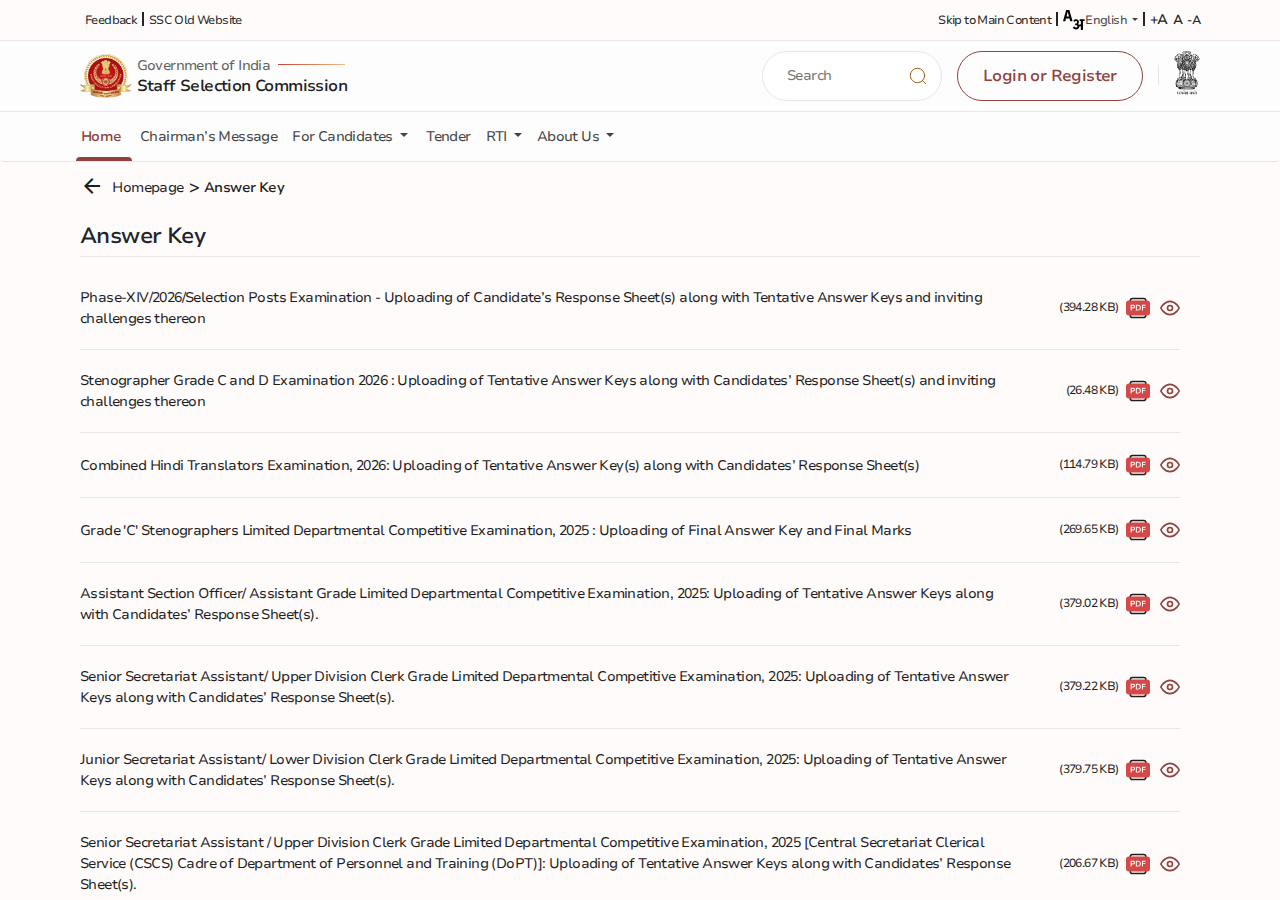
Task: Preview Stenographer Grade C and D 2026 notice
Action: click(x=1170, y=391)
